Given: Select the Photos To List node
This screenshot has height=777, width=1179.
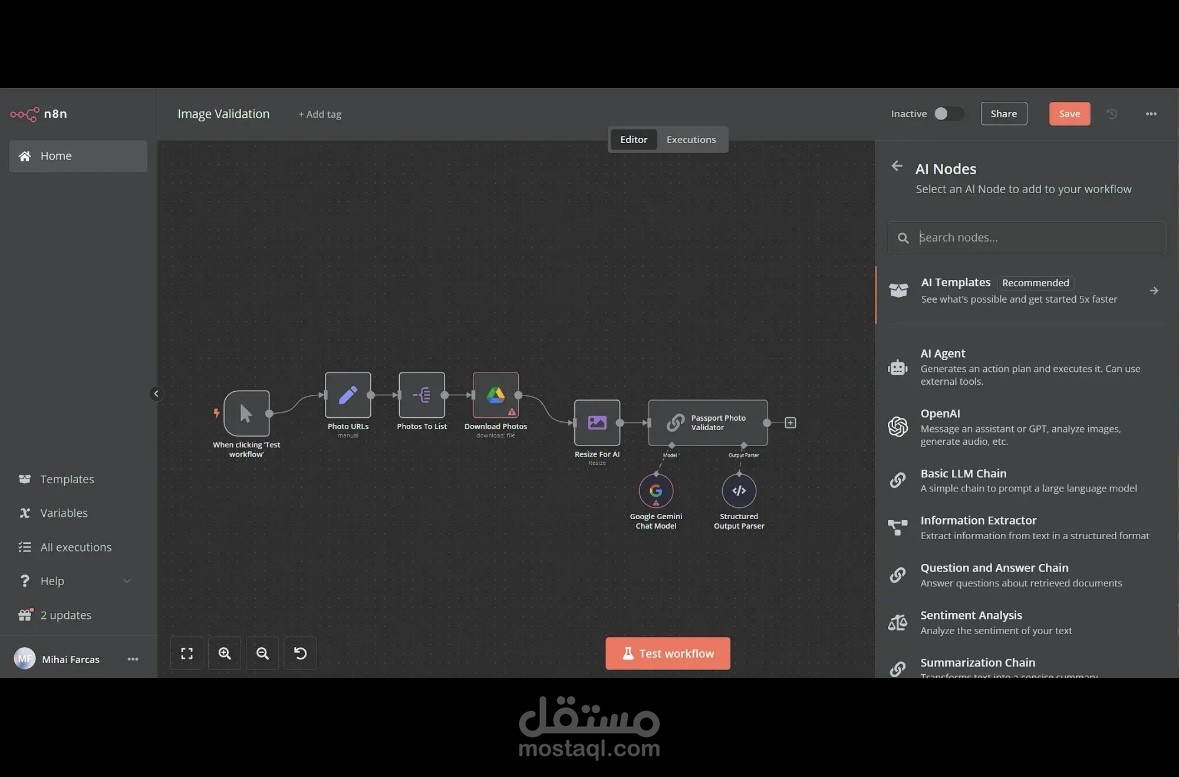Looking at the screenshot, I should coord(422,395).
